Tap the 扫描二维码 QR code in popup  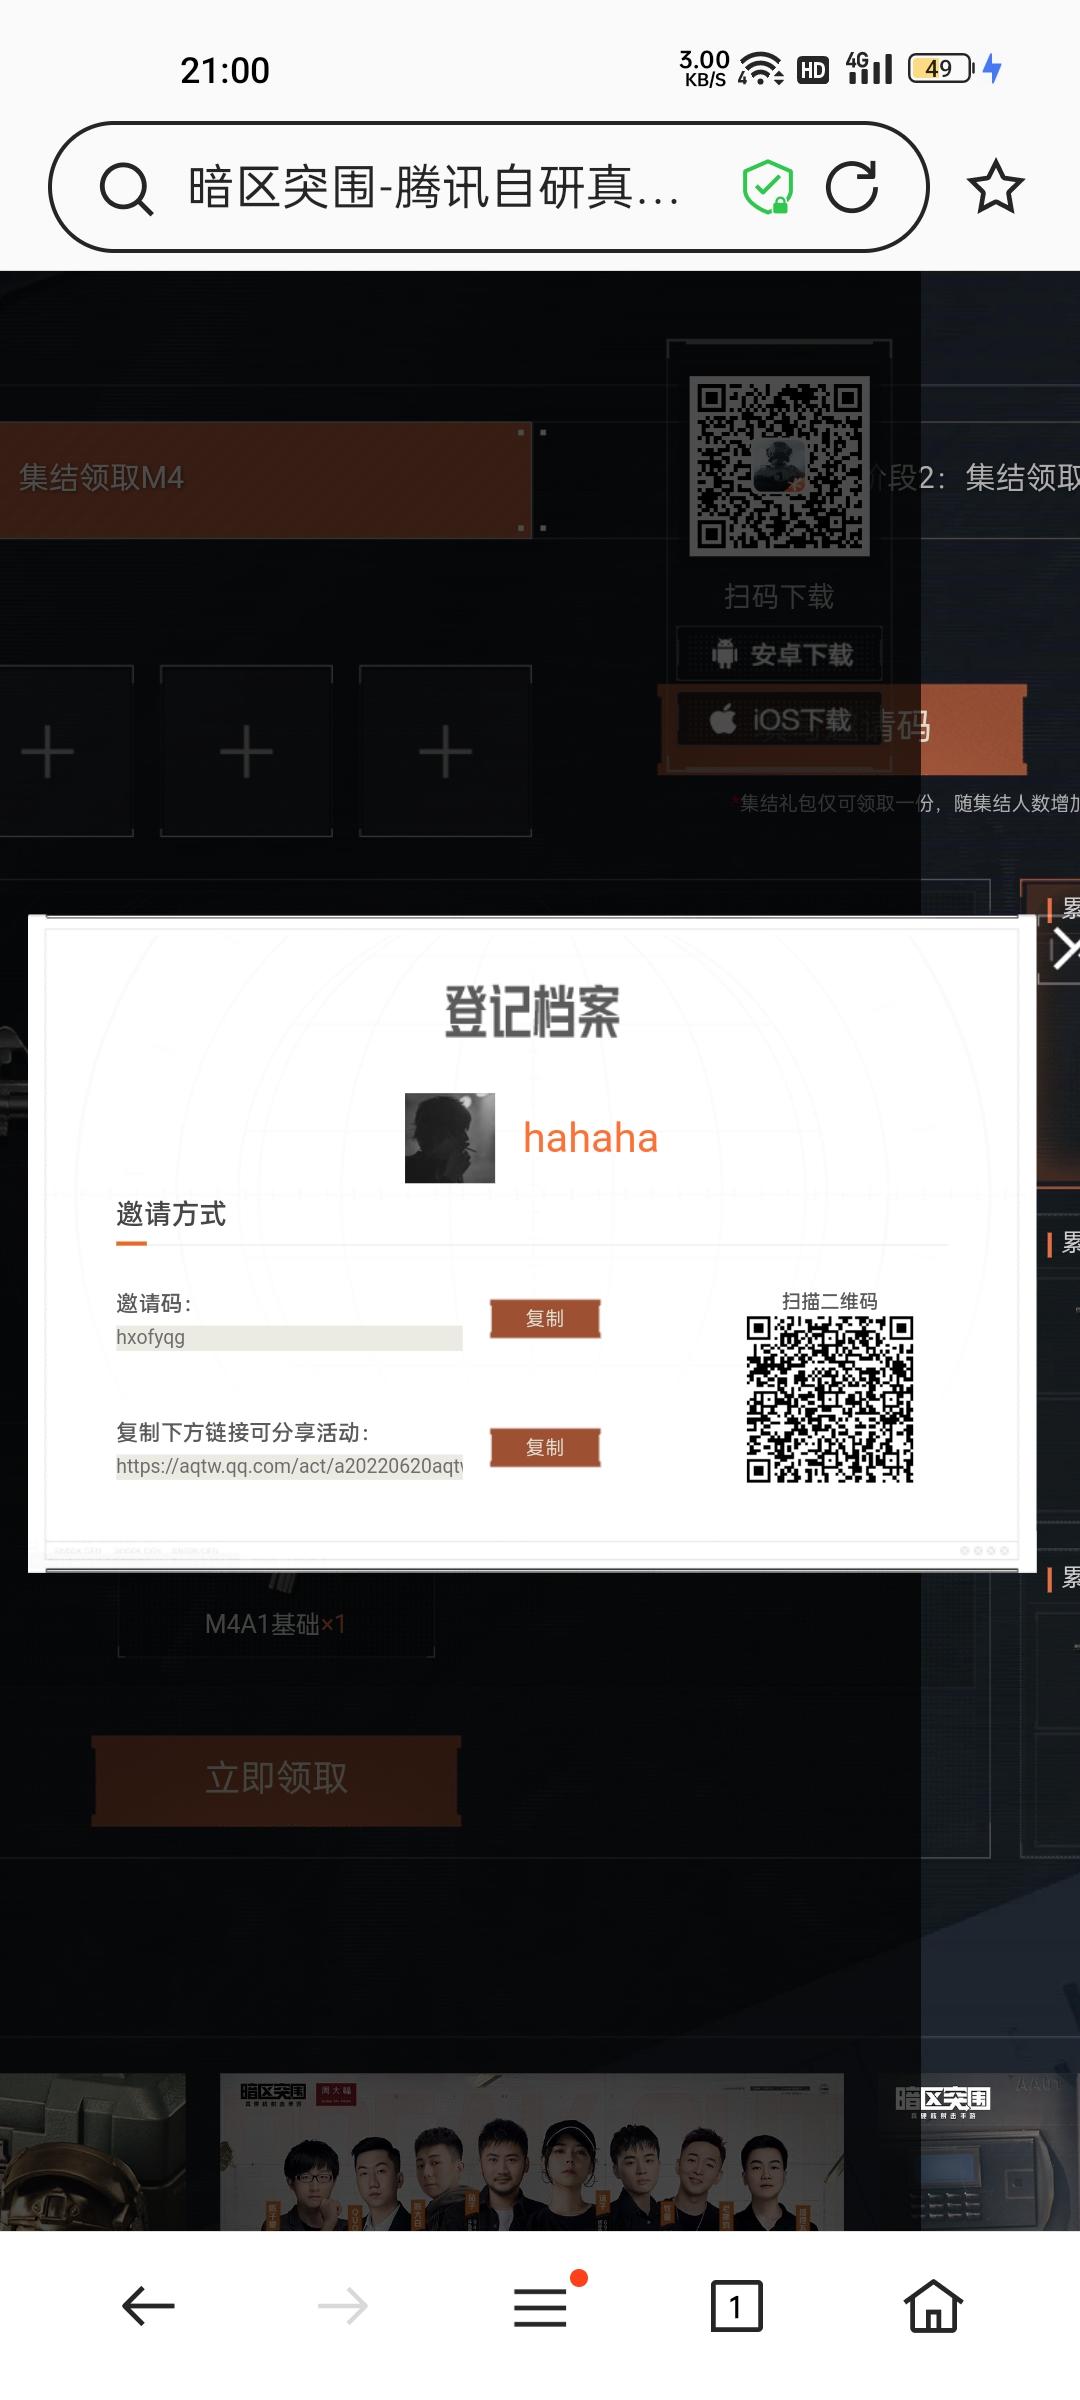click(830, 1399)
